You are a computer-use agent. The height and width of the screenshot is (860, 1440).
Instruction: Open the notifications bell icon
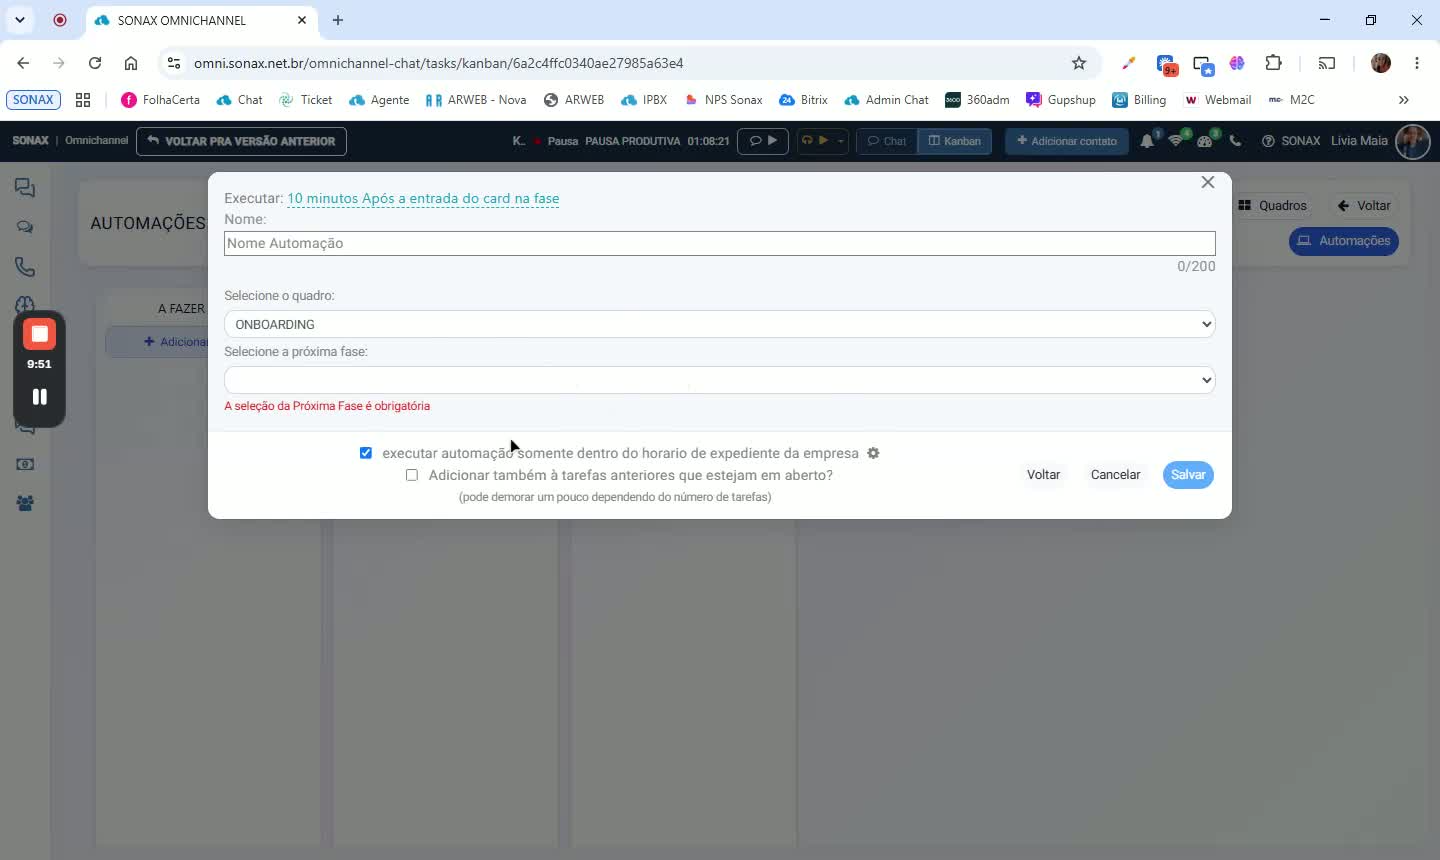tap(1147, 141)
